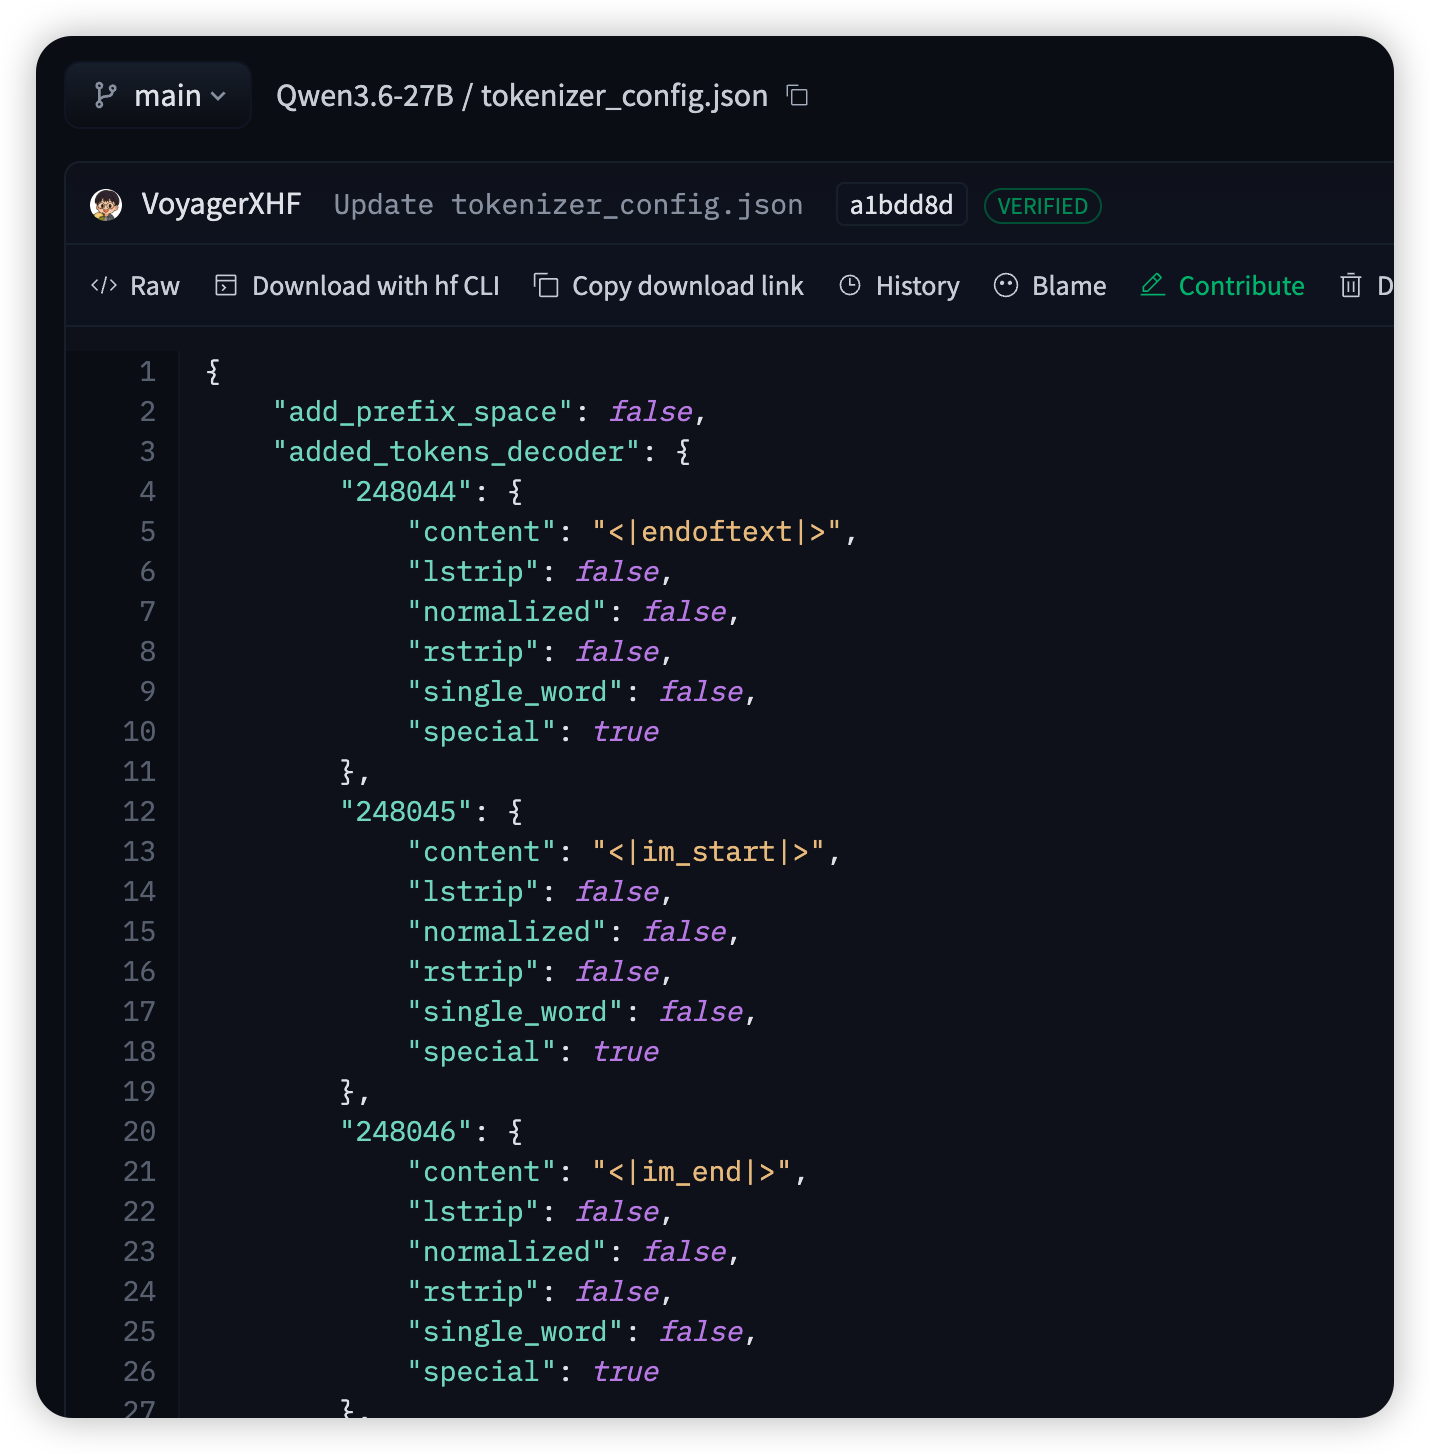Click the trash delete icon
This screenshot has width=1430, height=1454.
1351,286
